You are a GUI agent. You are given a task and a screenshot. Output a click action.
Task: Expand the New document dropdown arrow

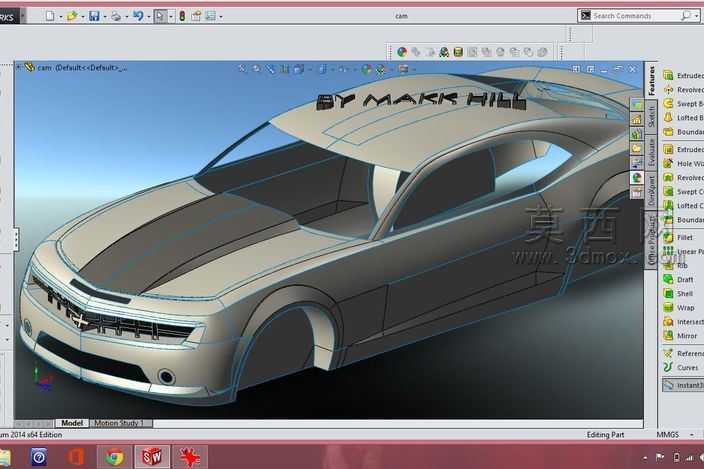pyautogui.click(x=61, y=17)
